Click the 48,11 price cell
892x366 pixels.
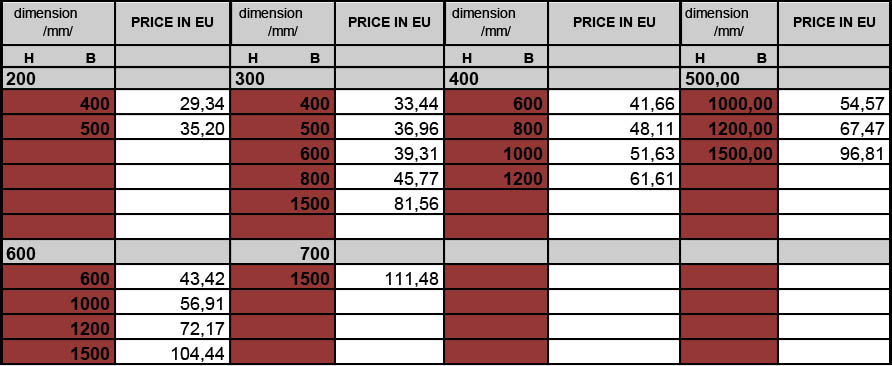point(614,128)
